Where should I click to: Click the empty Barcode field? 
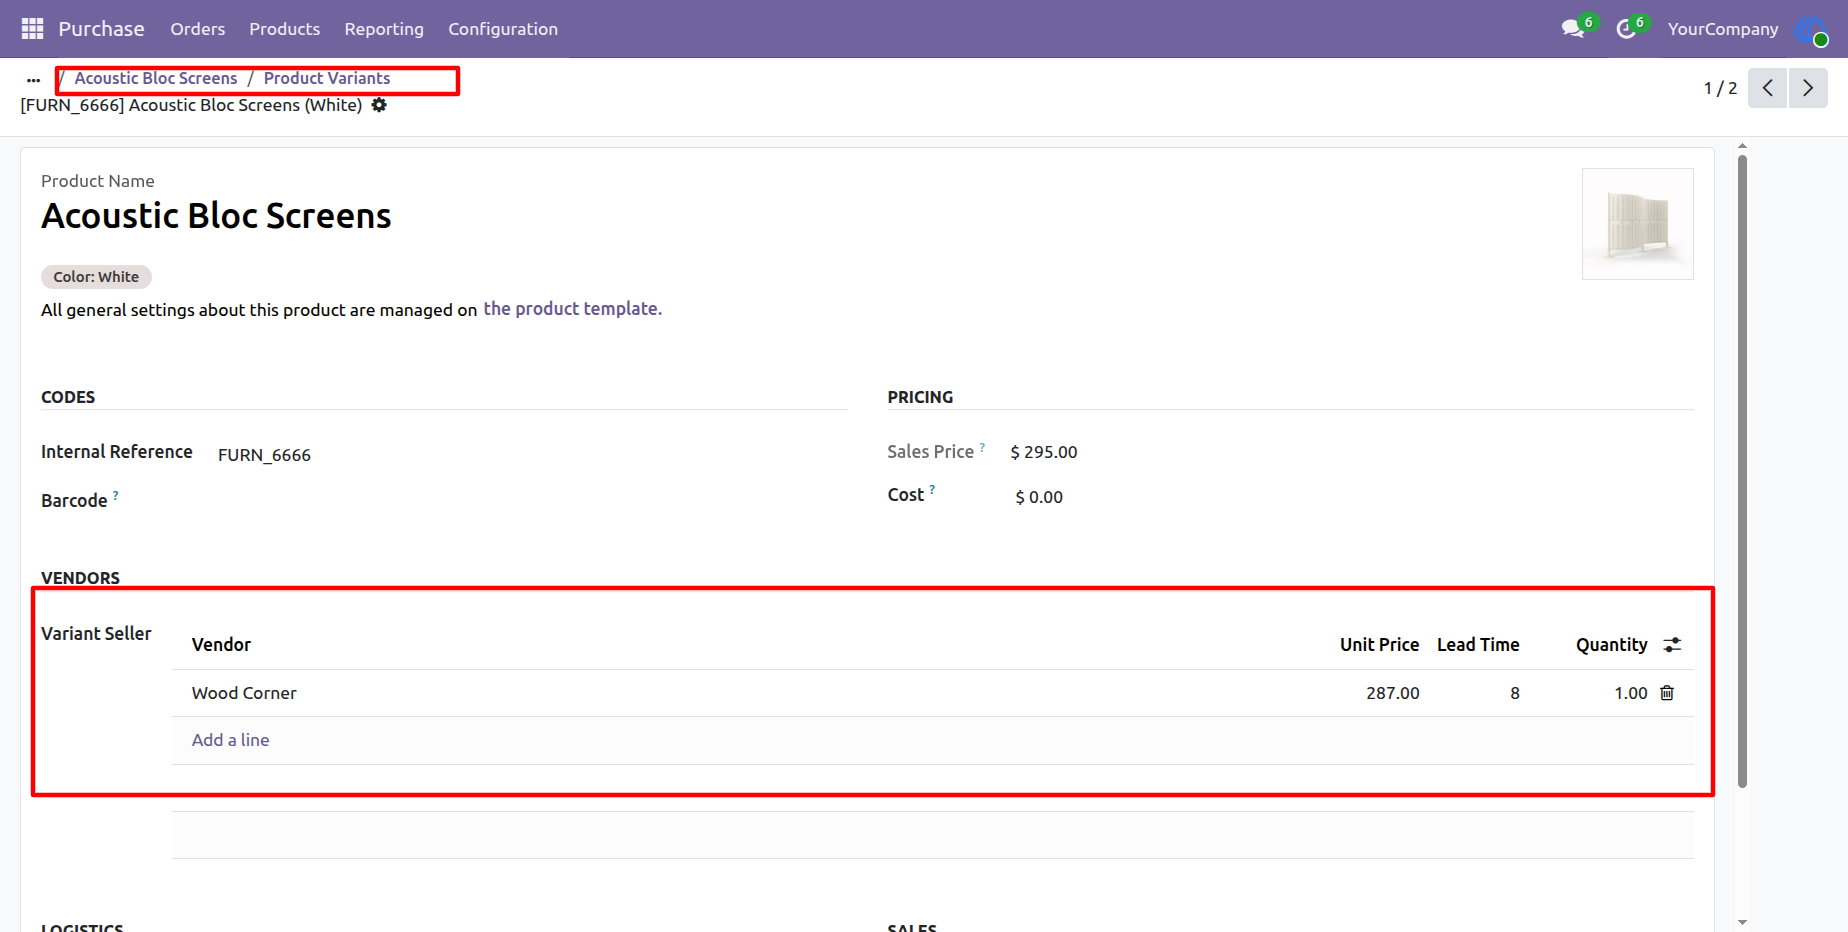pos(532,500)
